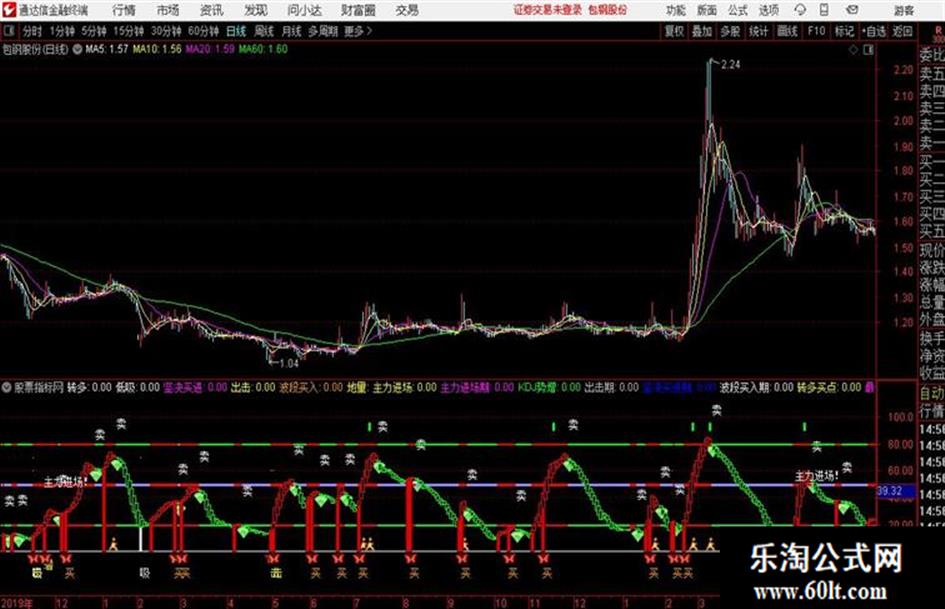945x609 pixels.
Task: Click the 叠加 overlay button
Action: [702, 31]
